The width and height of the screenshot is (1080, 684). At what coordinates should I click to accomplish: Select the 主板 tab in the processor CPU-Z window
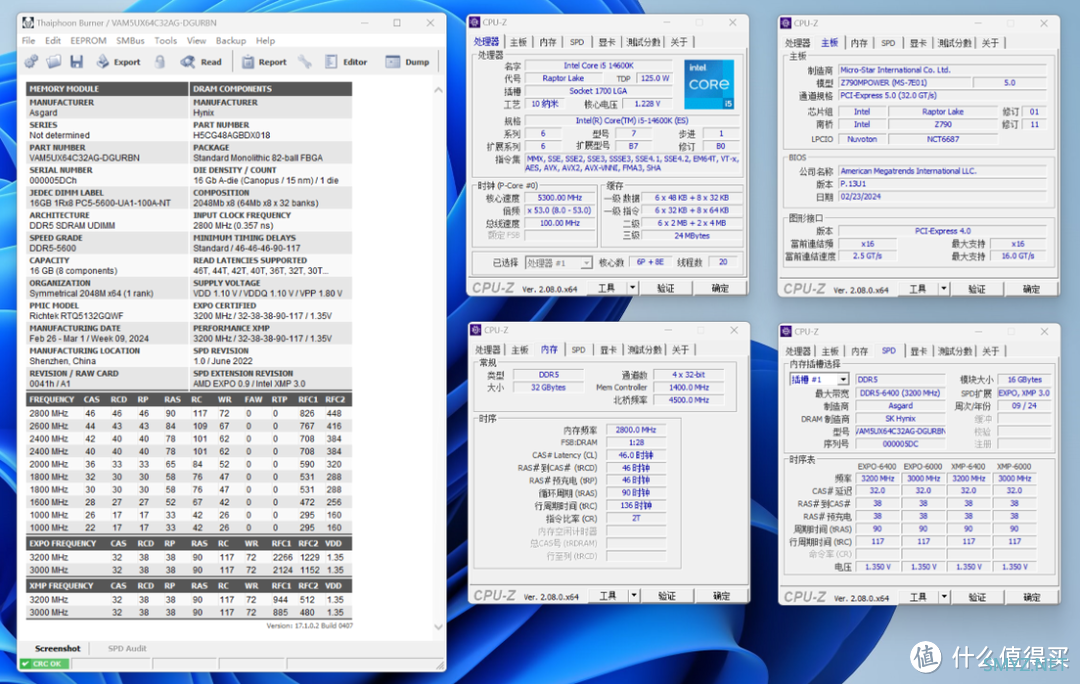(x=518, y=42)
